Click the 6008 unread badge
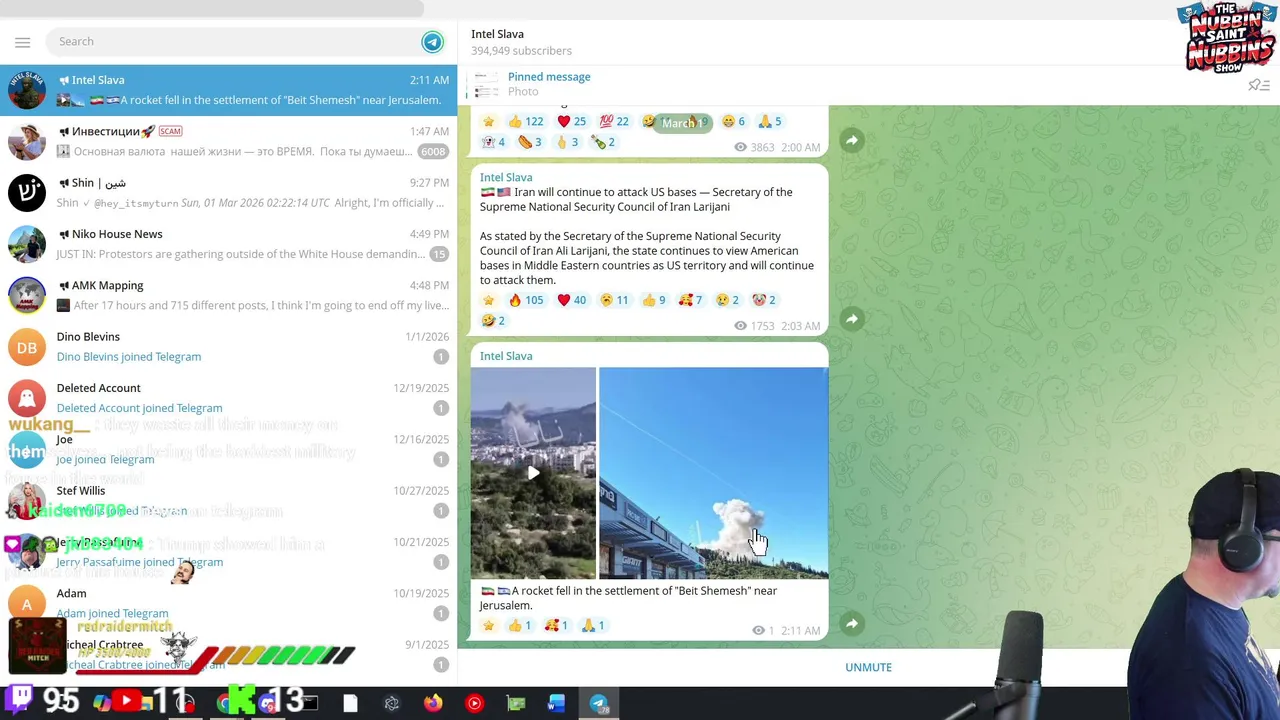 click(x=433, y=152)
